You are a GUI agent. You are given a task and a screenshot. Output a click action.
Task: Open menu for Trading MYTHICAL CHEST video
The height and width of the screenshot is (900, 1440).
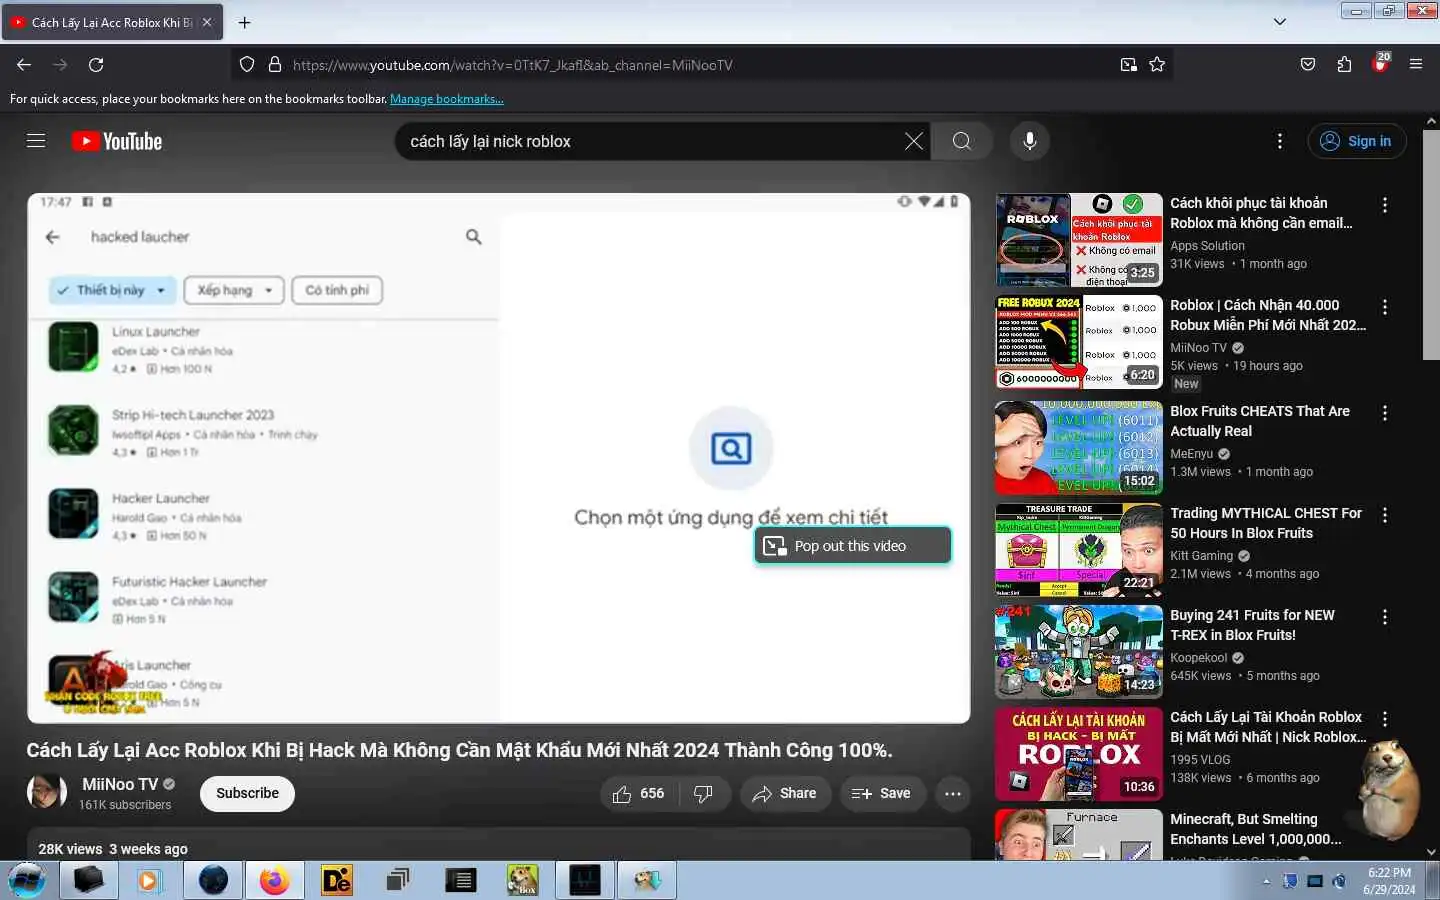(1385, 515)
